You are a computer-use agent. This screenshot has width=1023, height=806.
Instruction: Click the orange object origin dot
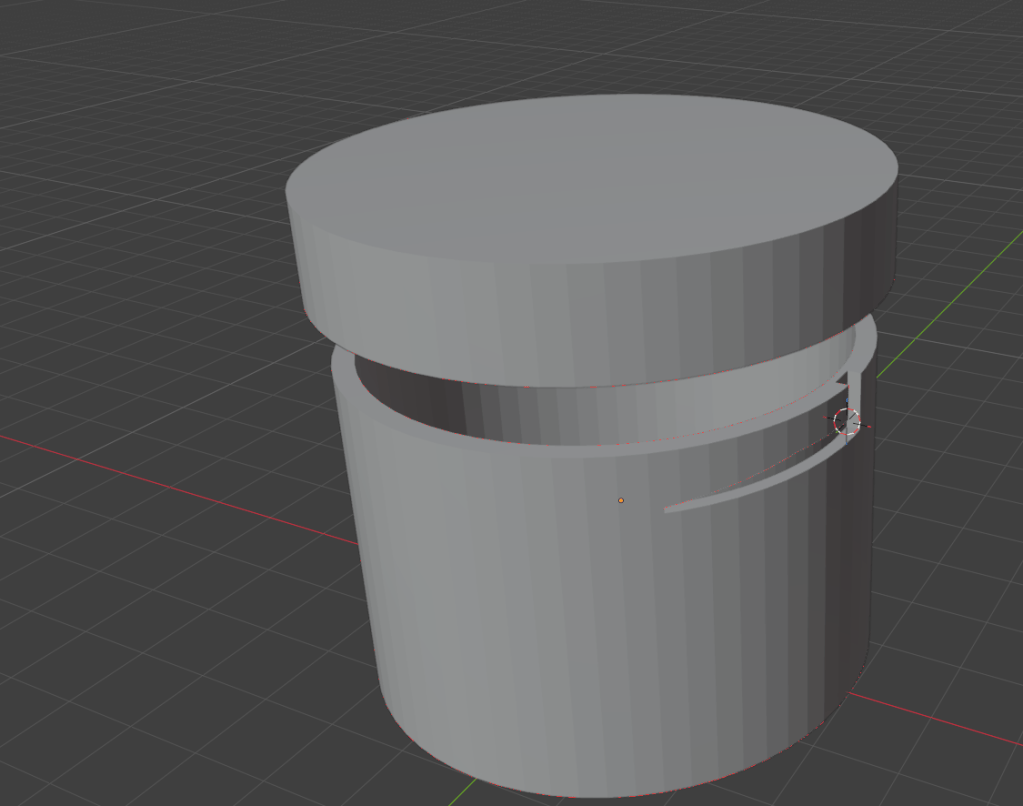pyautogui.click(x=620, y=501)
